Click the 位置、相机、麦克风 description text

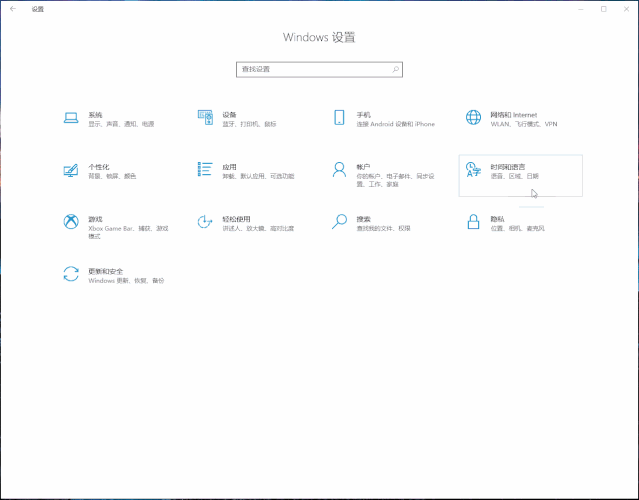point(518,229)
